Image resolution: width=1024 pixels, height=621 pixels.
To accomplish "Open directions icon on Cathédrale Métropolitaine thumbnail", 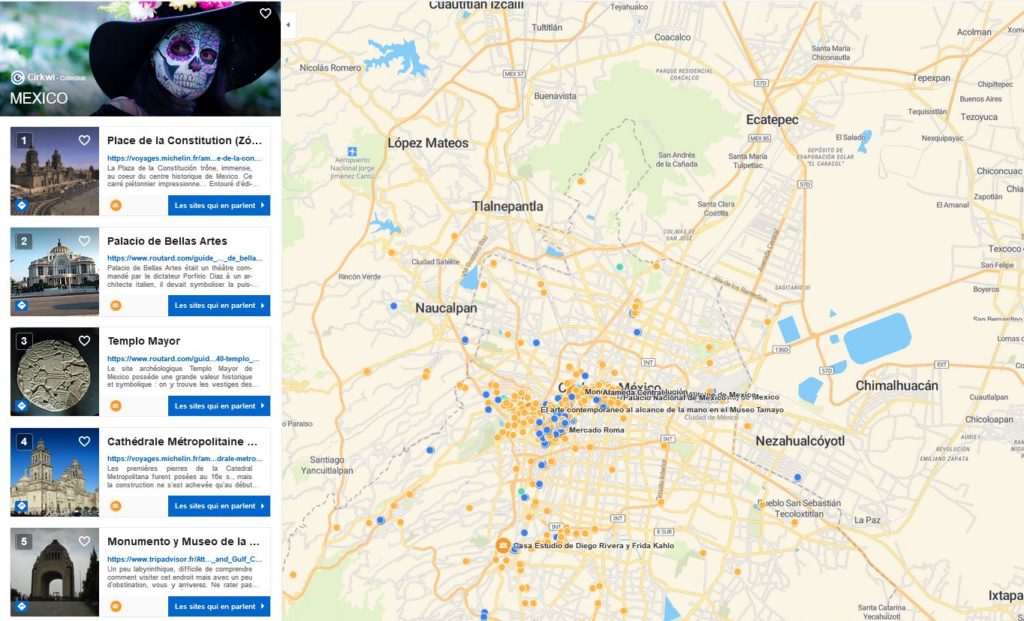I will tap(22, 506).
